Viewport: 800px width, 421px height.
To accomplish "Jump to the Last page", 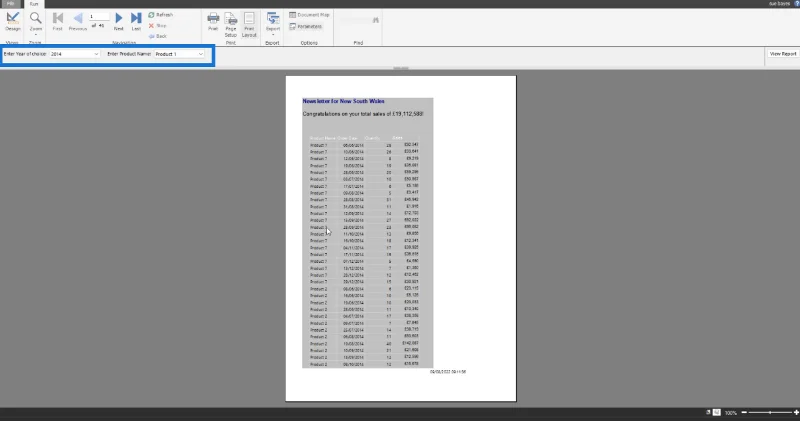I will tap(136, 21).
